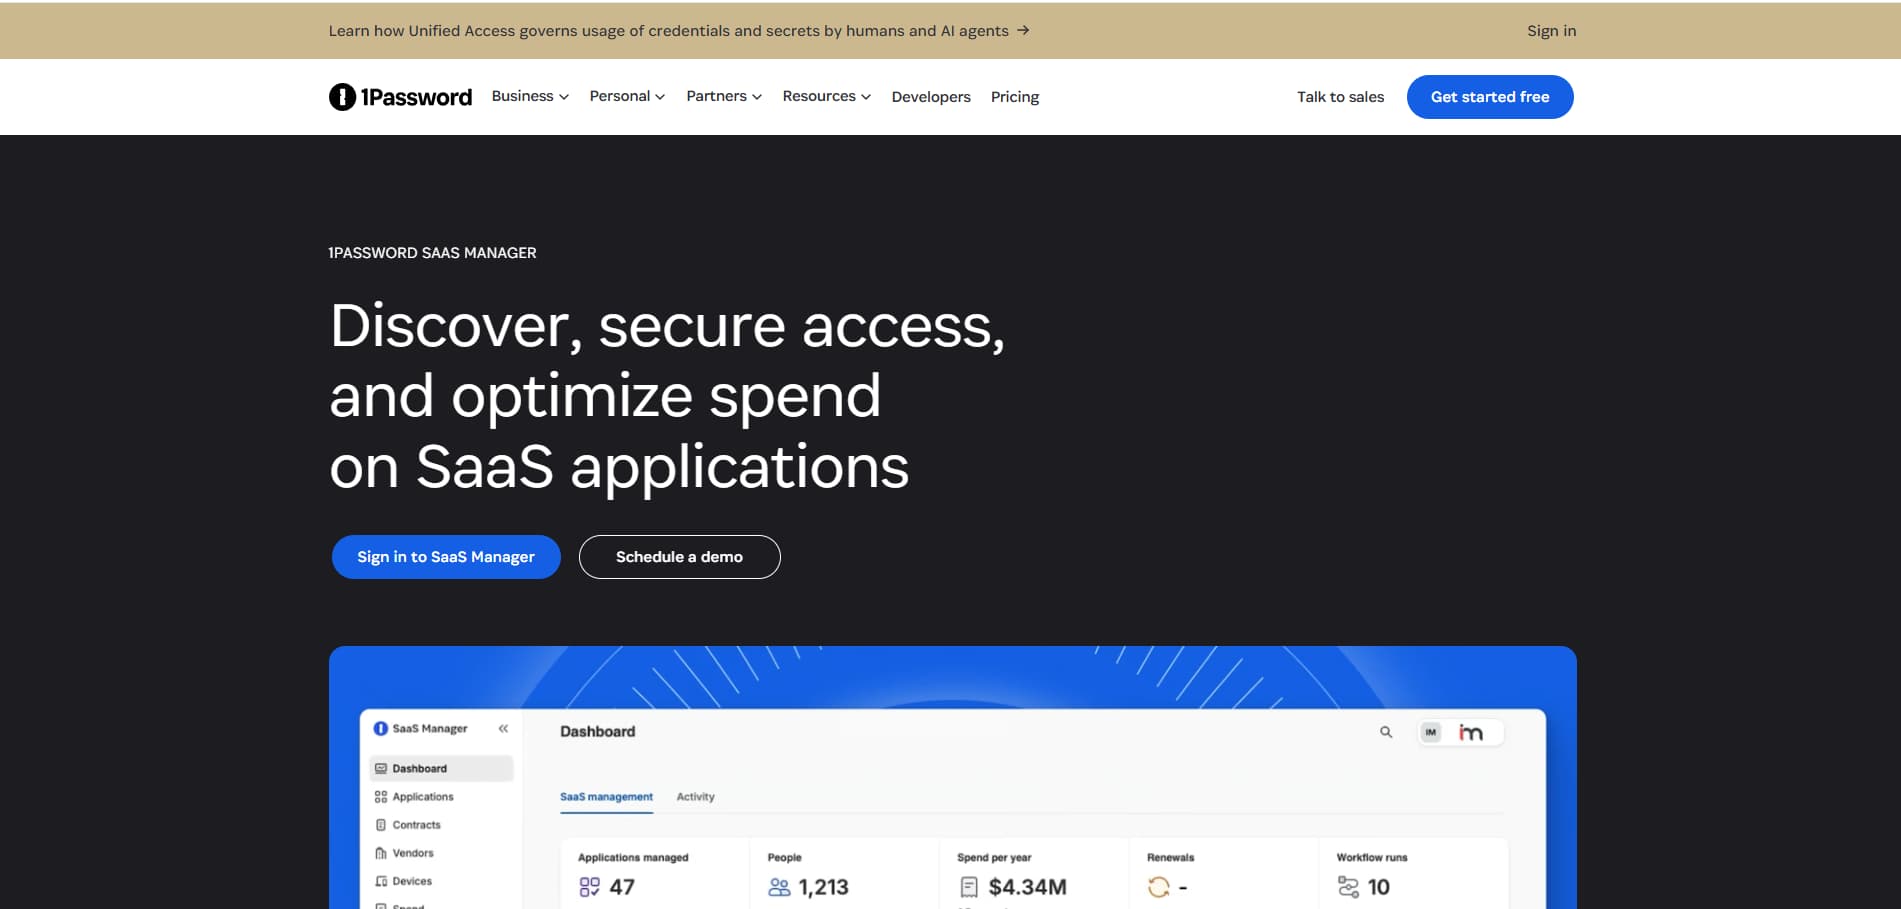
Task: Open Devices in the sidebar
Action: tap(412, 881)
